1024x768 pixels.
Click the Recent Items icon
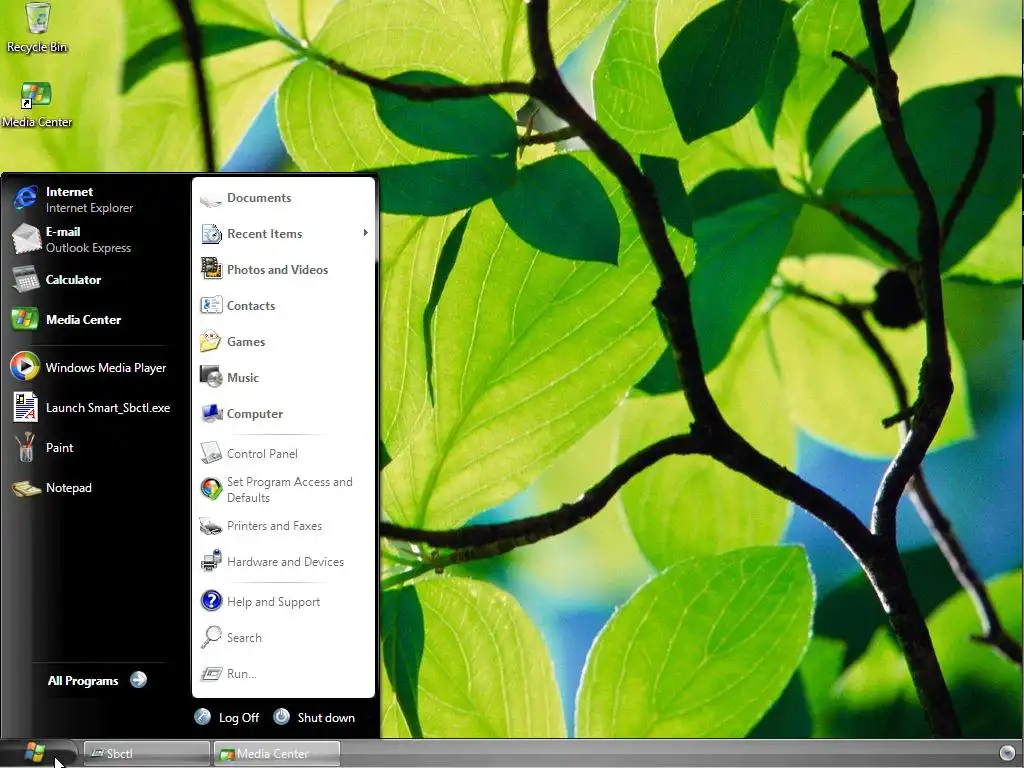[211, 234]
